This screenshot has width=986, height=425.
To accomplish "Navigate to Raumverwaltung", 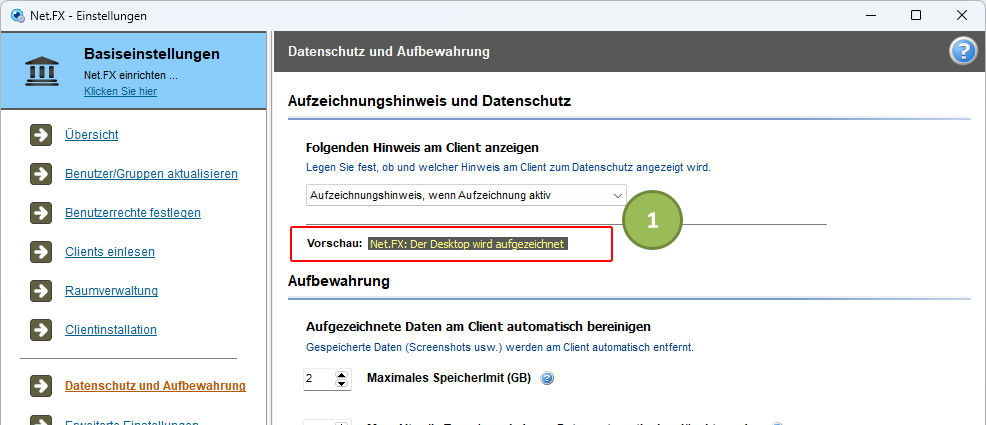I will pos(111,290).
